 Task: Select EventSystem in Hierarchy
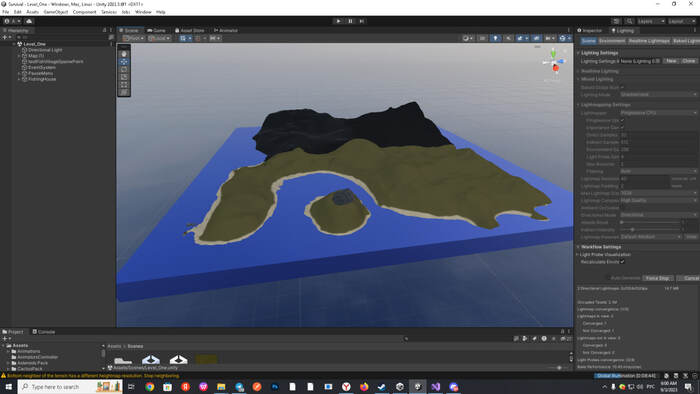point(42,67)
